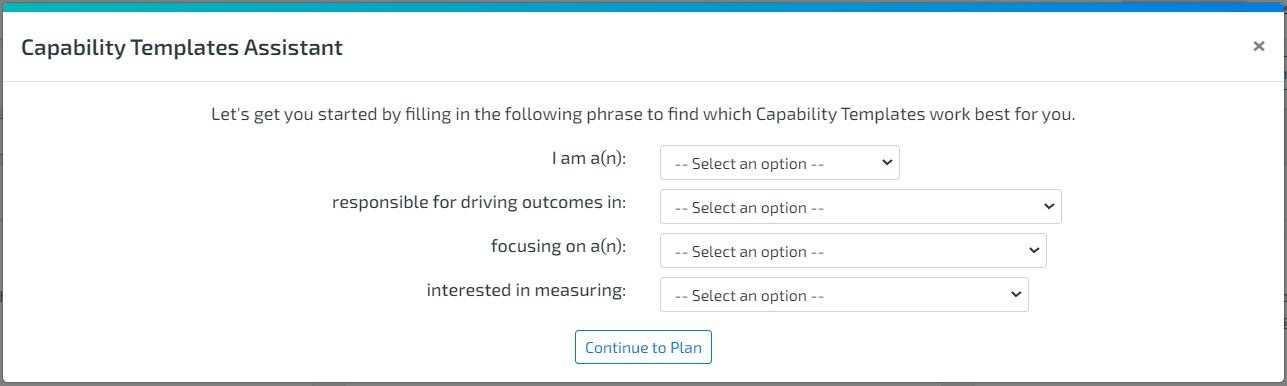Click the 'Capability Templates Assistant' title

pyautogui.click(x=182, y=47)
